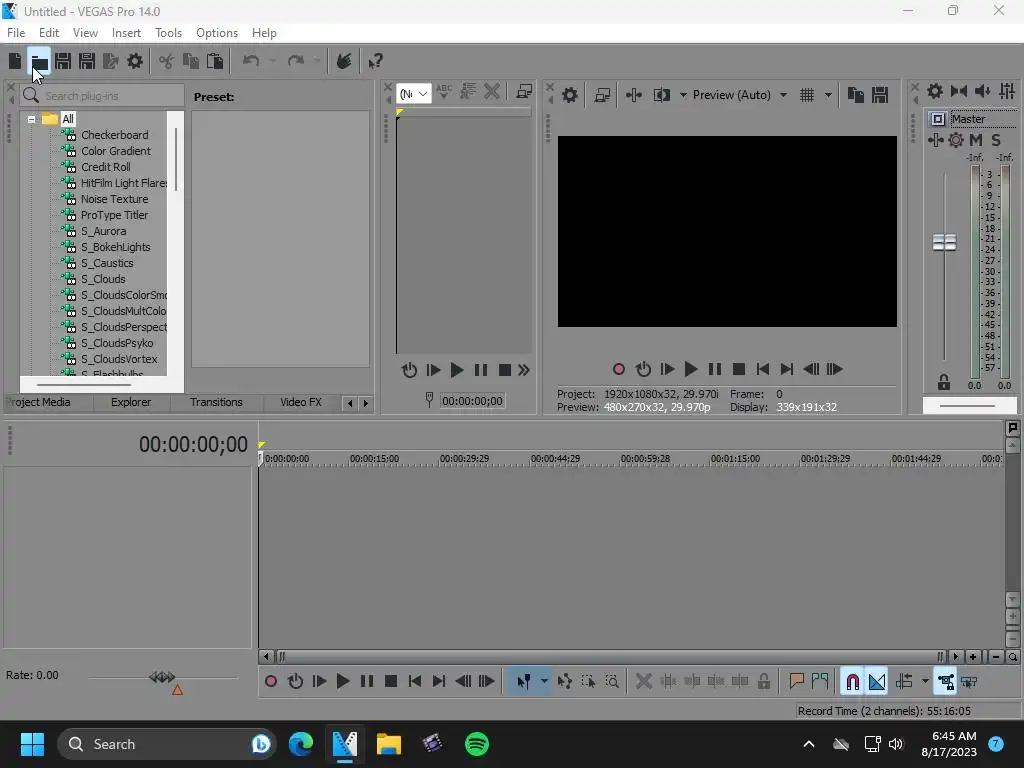Toggle Split Screen View icon
1024x768 pixels.
pos(662,95)
